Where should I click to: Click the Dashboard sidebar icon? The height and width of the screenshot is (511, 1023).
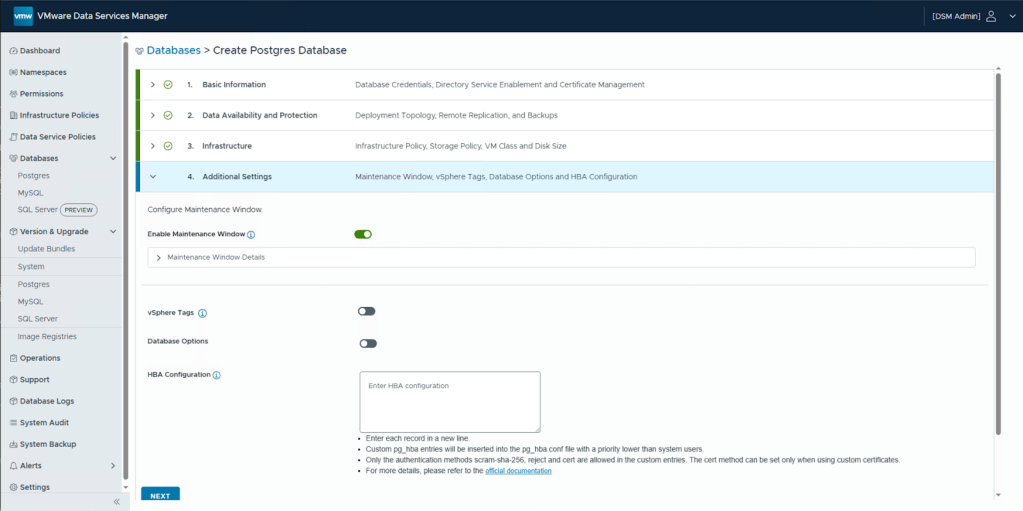(x=14, y=51)
